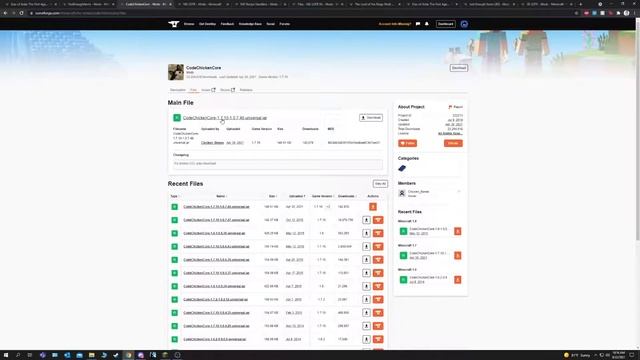The image size is (640, 360).
Task: Open the license link in About Project
Action: coord(451,133)
